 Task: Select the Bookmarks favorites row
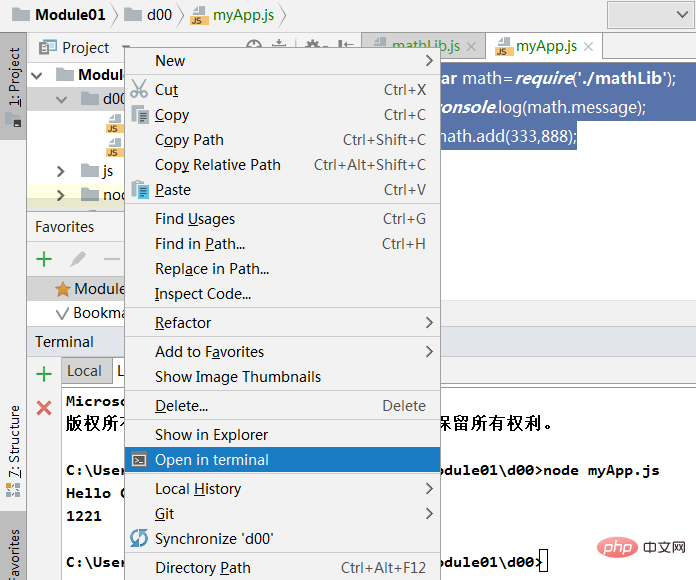click(75, 313)
